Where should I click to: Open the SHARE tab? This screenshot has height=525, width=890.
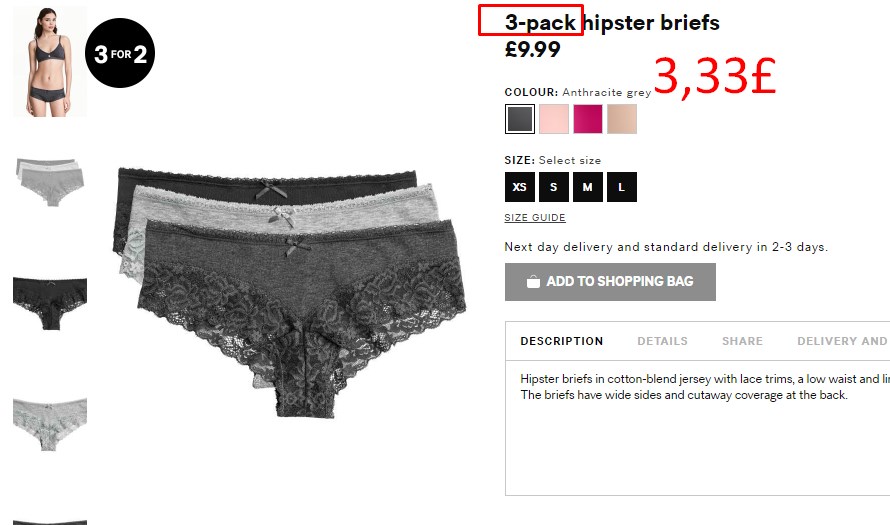pos(742,341)
